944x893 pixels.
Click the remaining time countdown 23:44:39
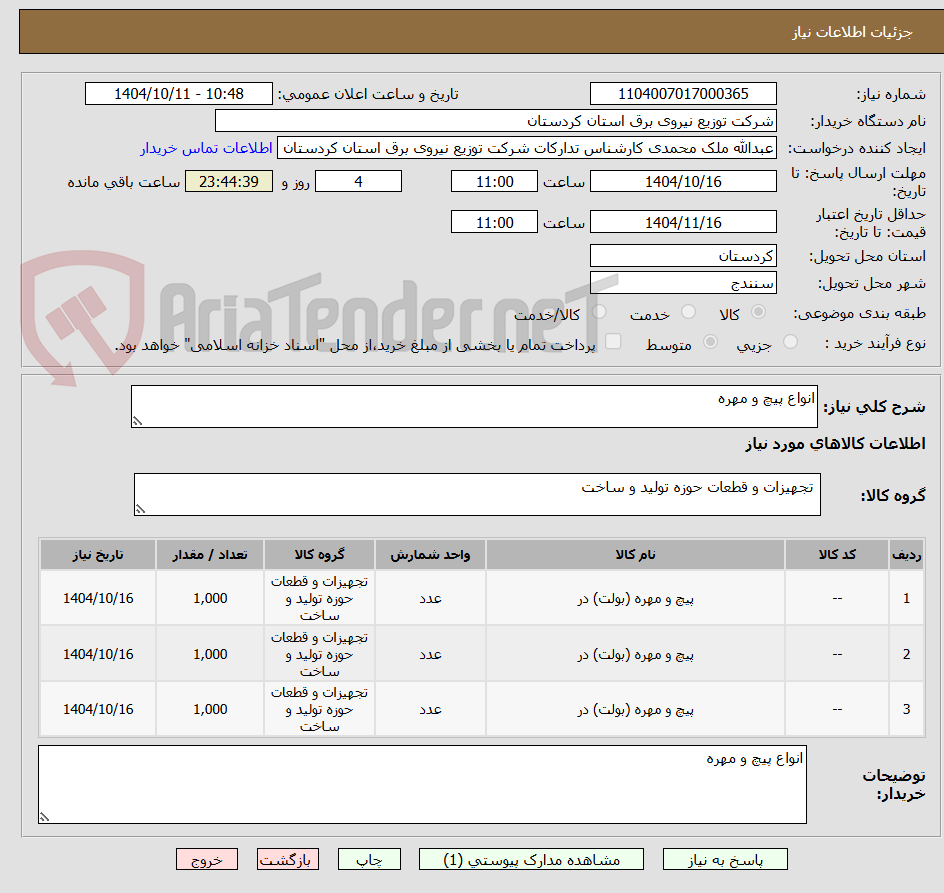(x=229, y=181)
